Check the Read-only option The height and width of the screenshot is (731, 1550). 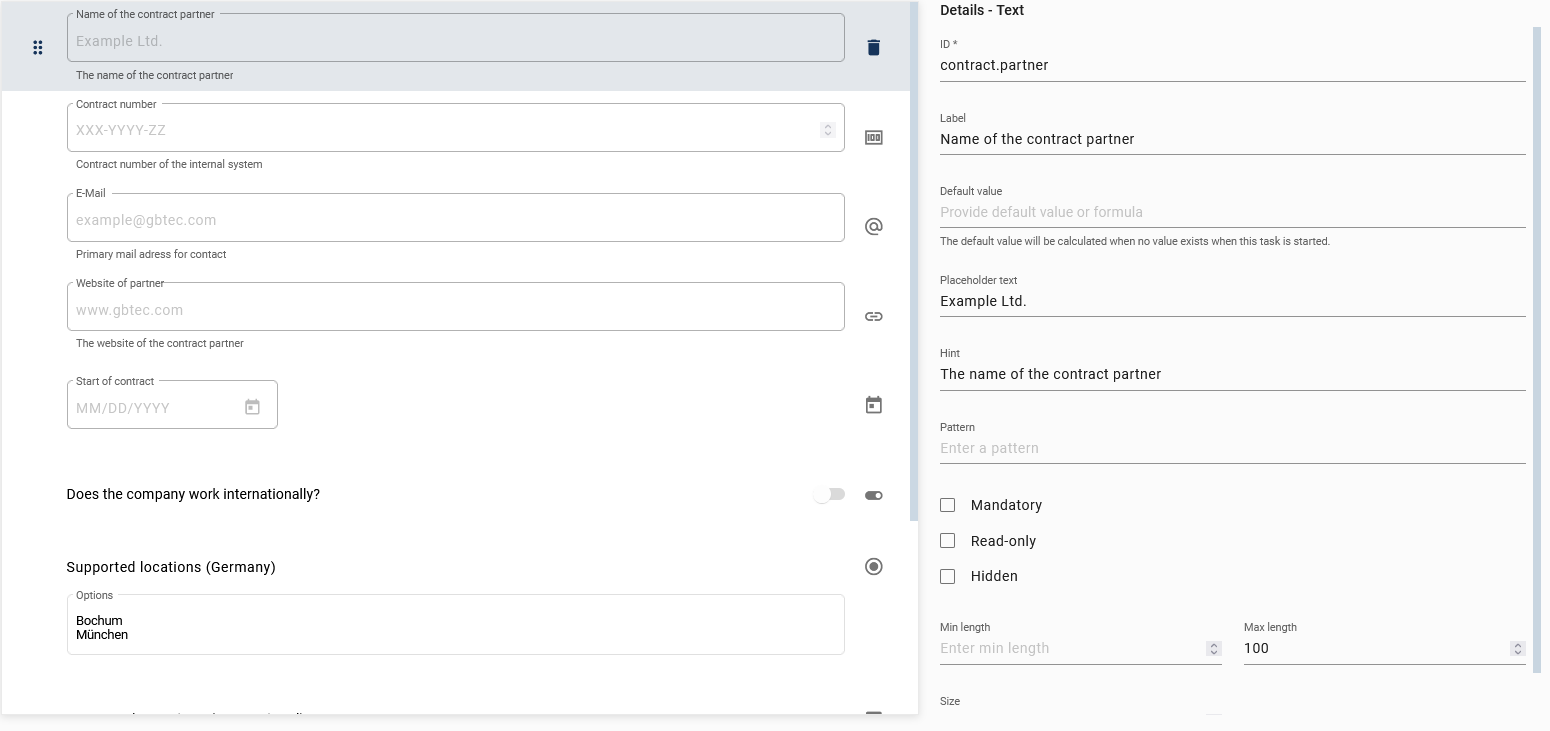[x=947, y=540]
